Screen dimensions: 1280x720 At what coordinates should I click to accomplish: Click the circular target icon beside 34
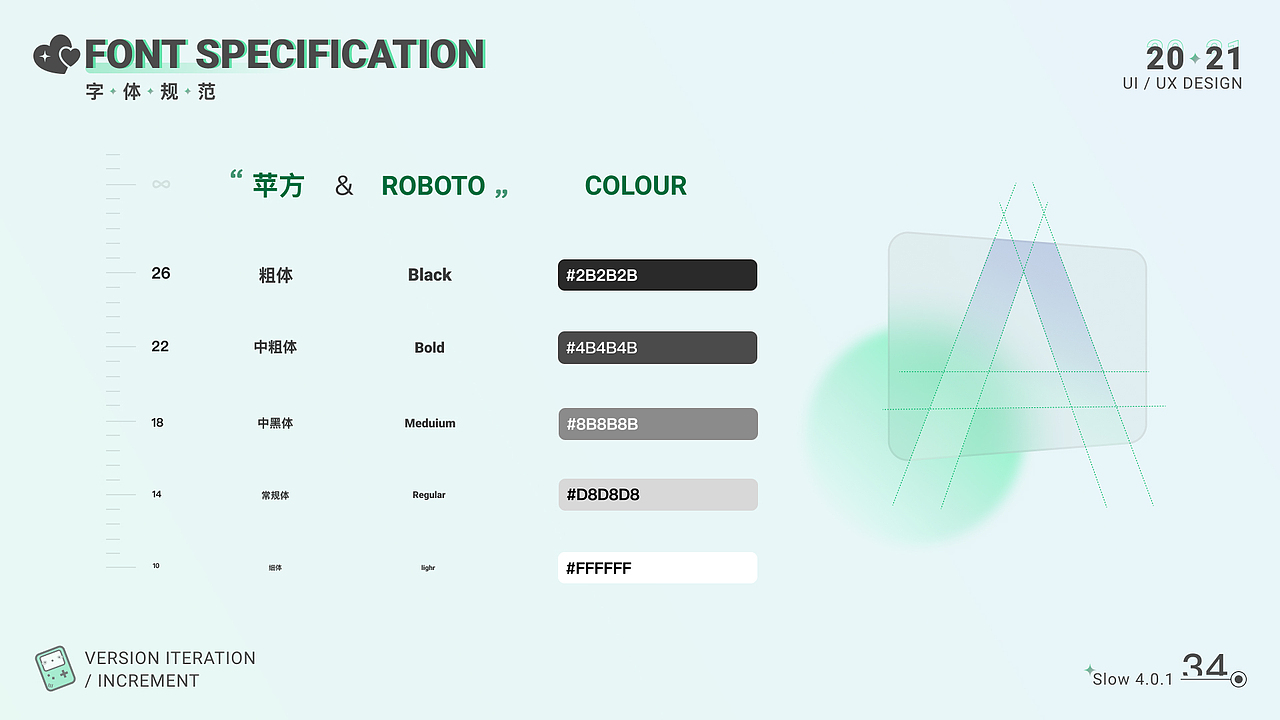coord(1239,680)
